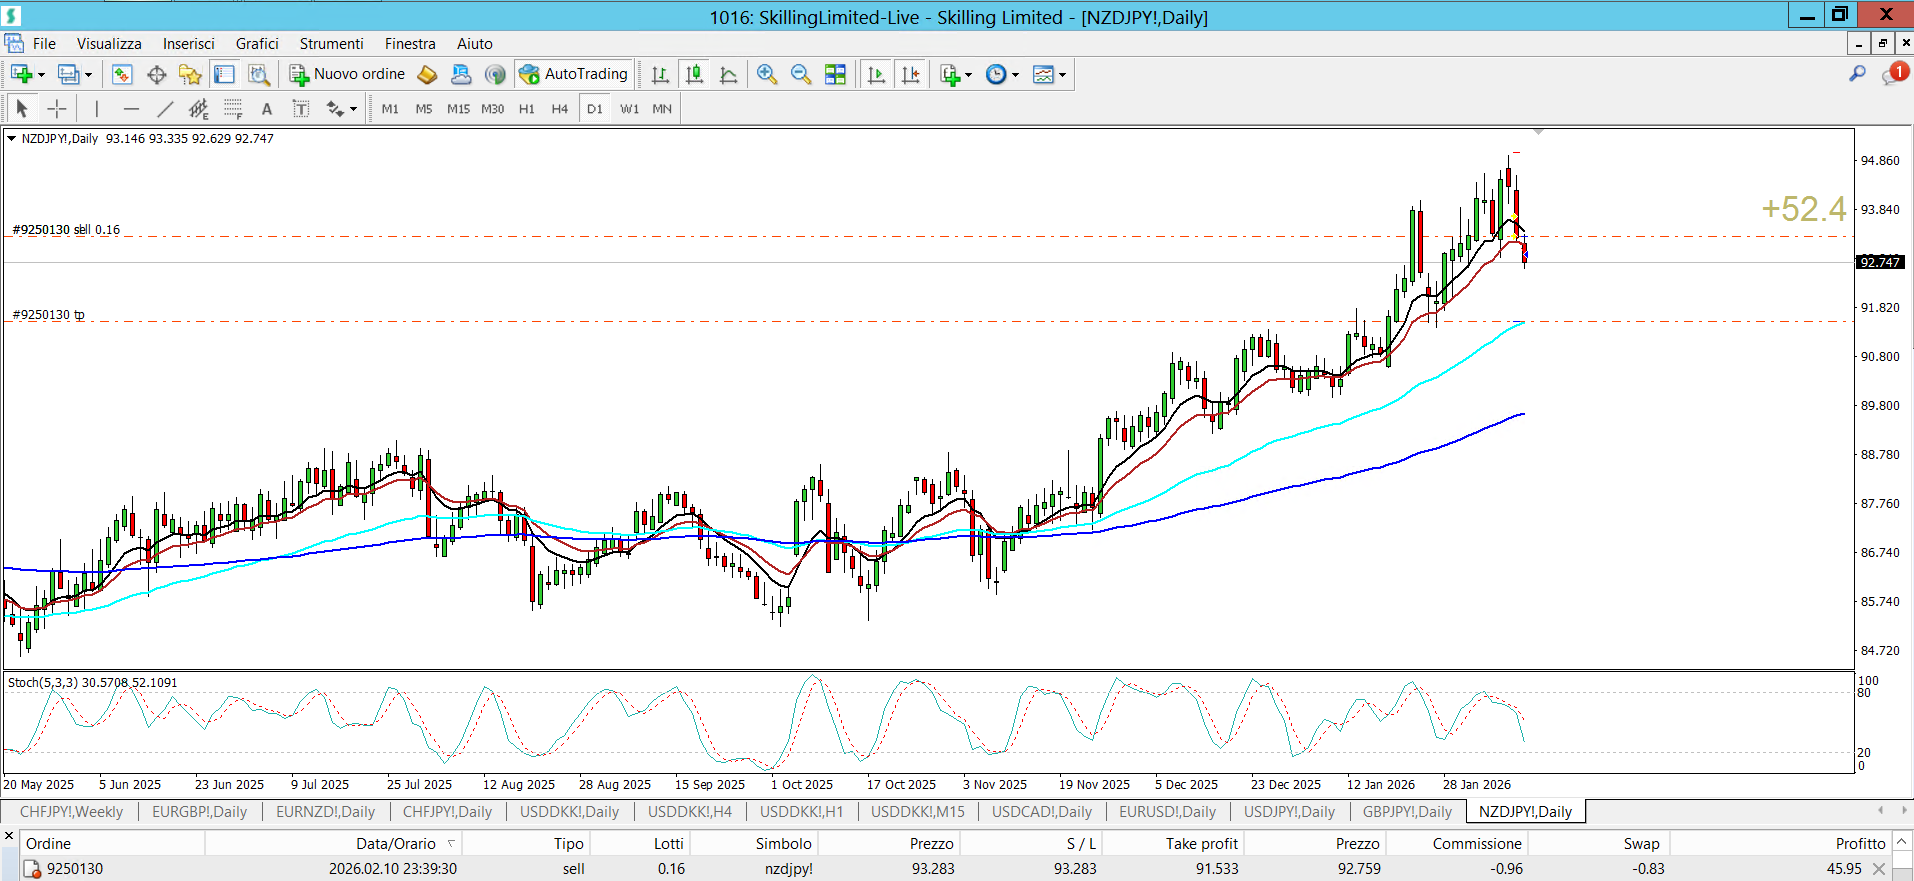This screenshot has width=1914, height=881.
Task: Open the search magnifier icon
Action: click(x=1857, y=74)
